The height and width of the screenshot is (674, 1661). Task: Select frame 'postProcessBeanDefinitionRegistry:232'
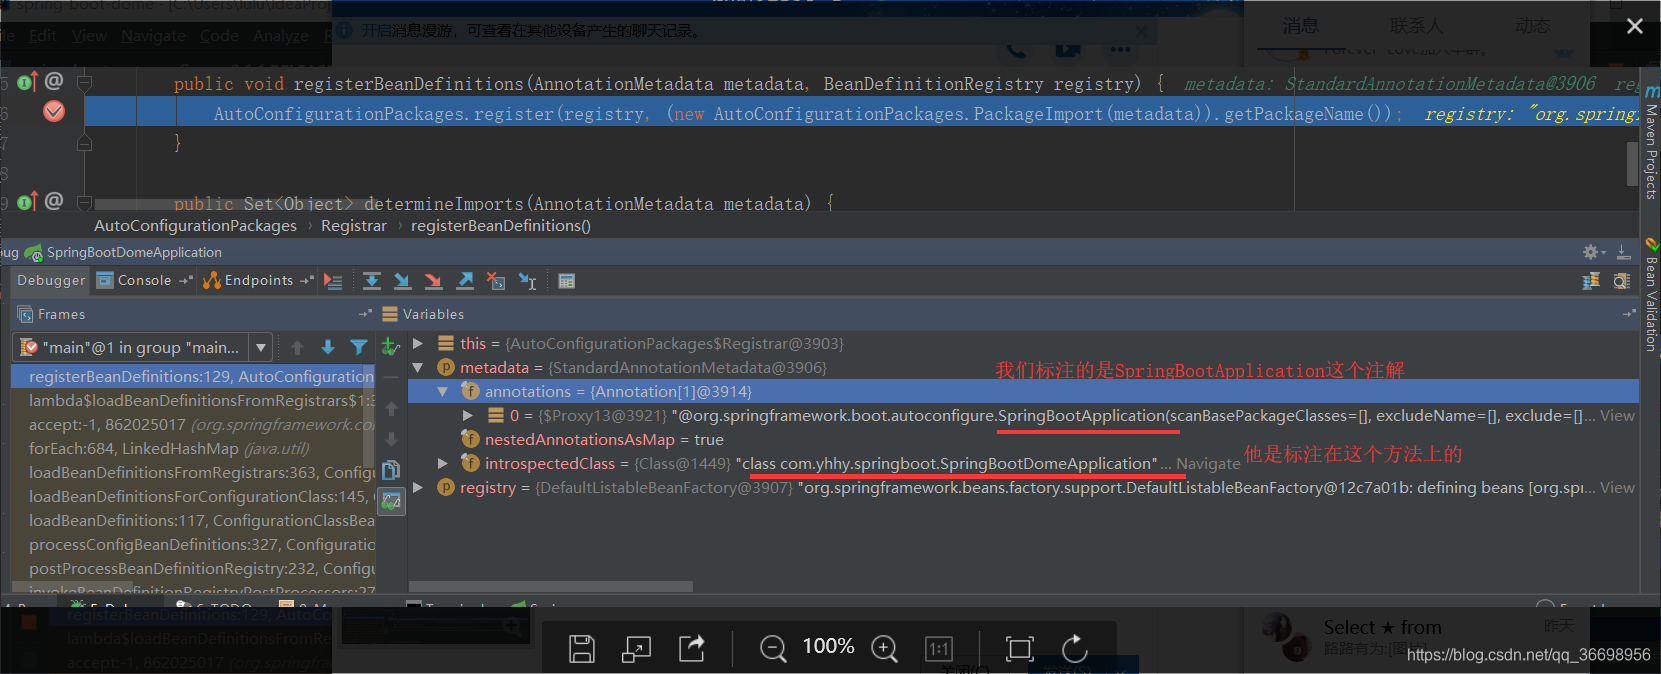click(193, 568)
